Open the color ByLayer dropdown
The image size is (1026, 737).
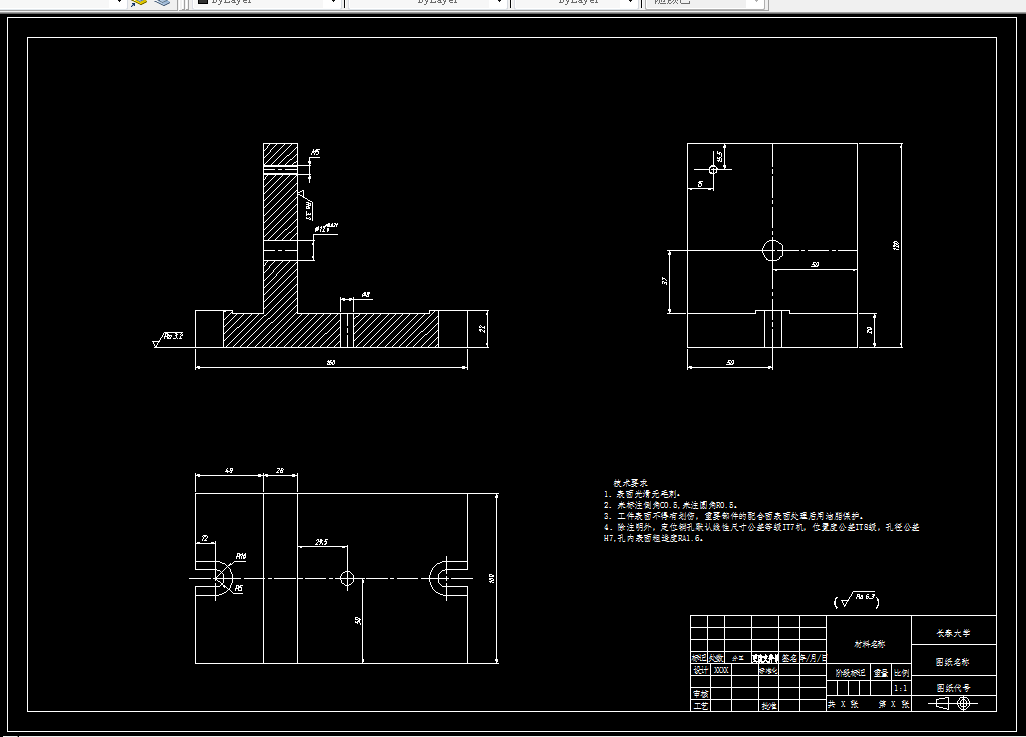266,3
